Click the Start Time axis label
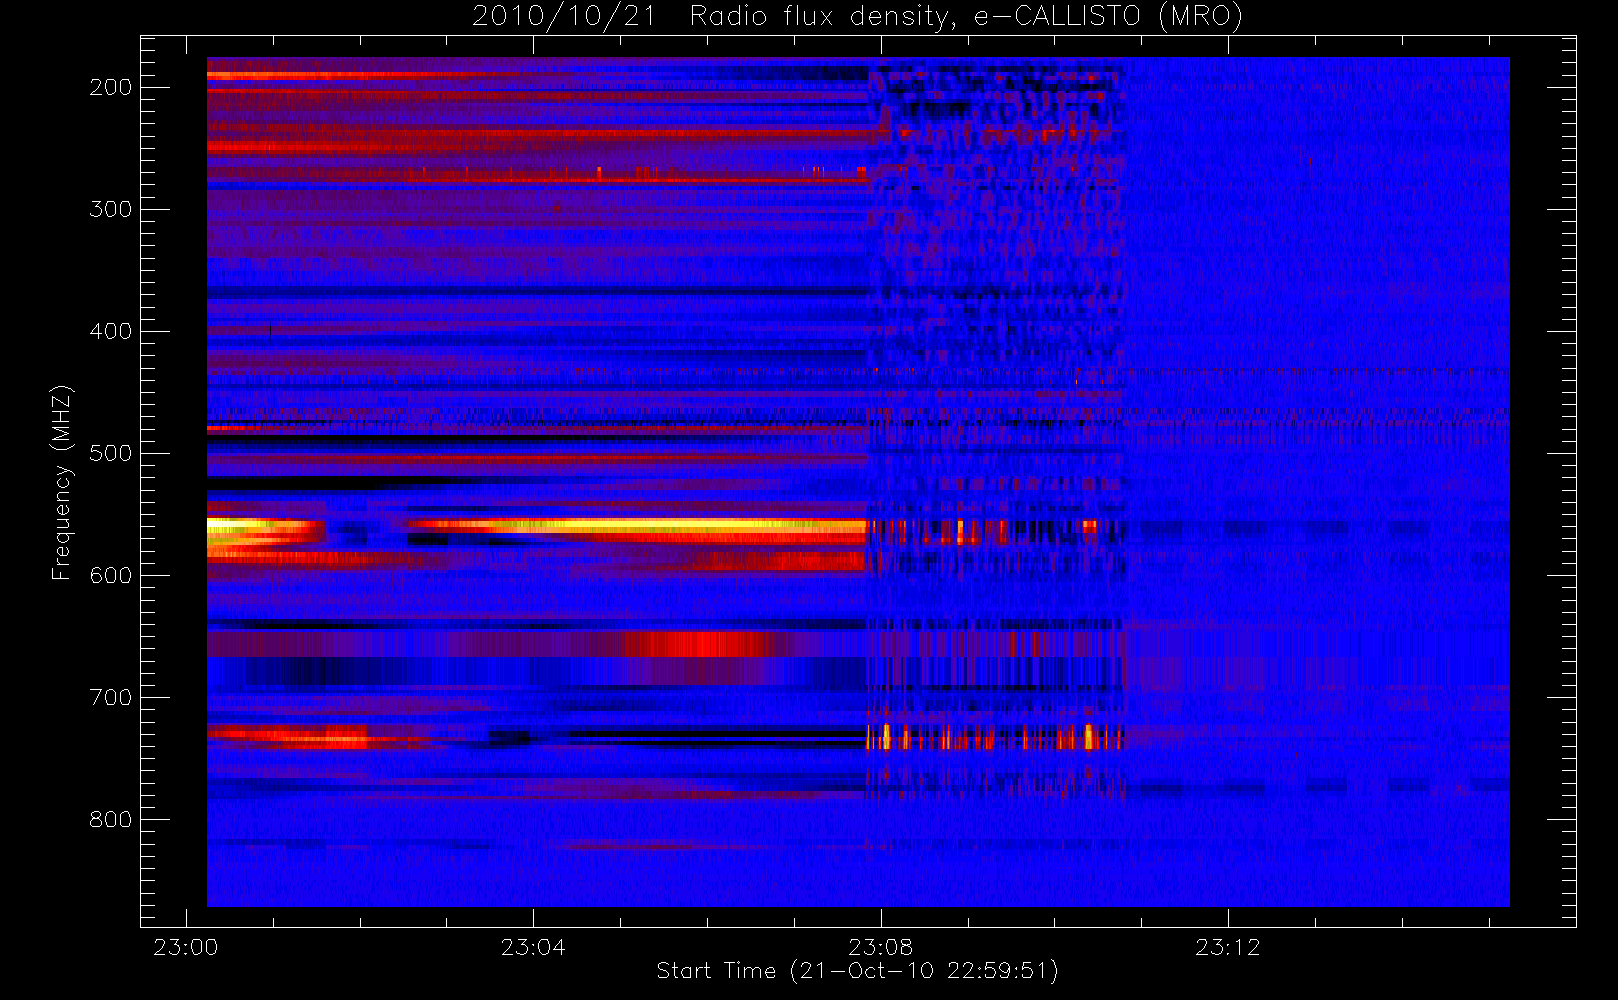The image size is (1618, 1000). [857, 971]
